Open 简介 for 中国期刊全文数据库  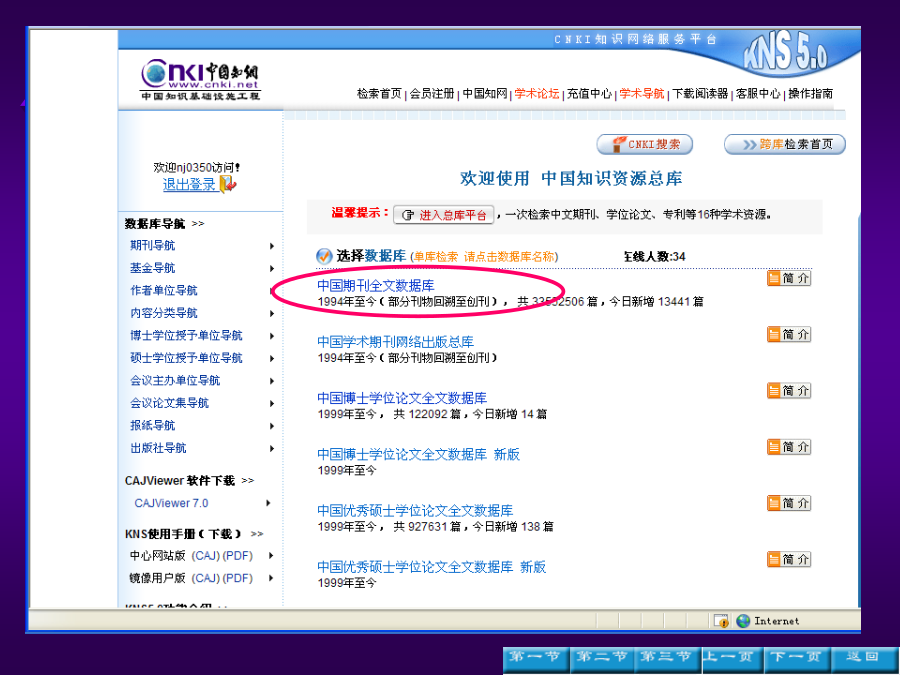tap(789, 278)
